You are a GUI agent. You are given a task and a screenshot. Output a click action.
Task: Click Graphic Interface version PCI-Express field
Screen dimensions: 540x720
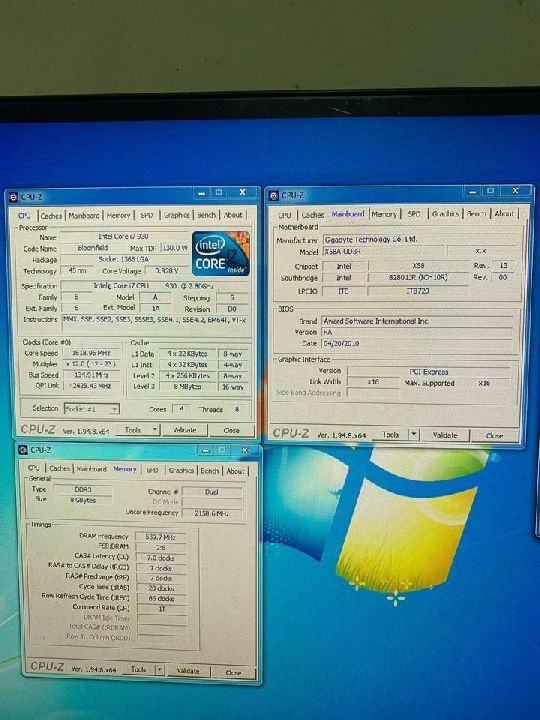coord(429,371)
